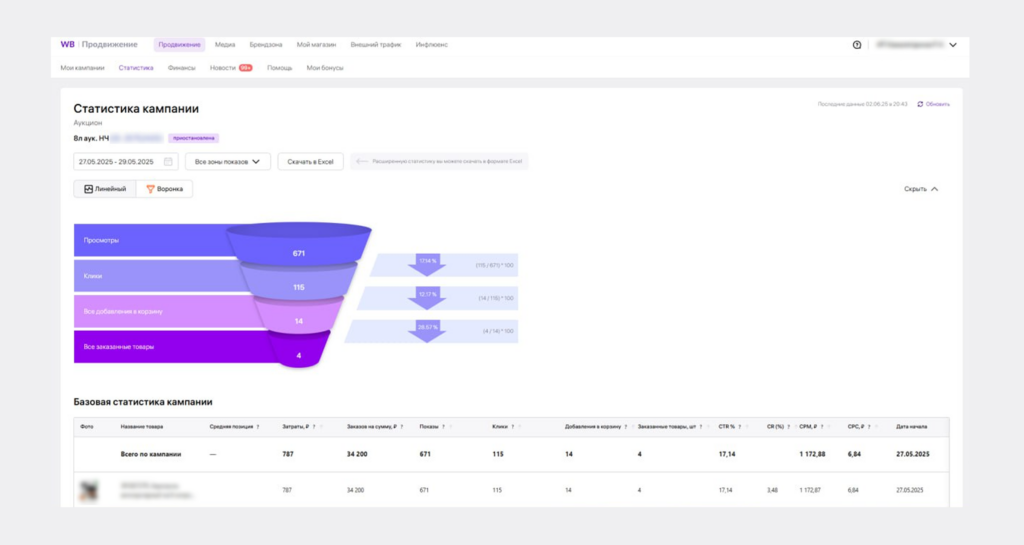Image resolution: width=1024 pixels, height=545 pixels.
Task: Open the account menu chevron
Action: click(x=953, y=45)
